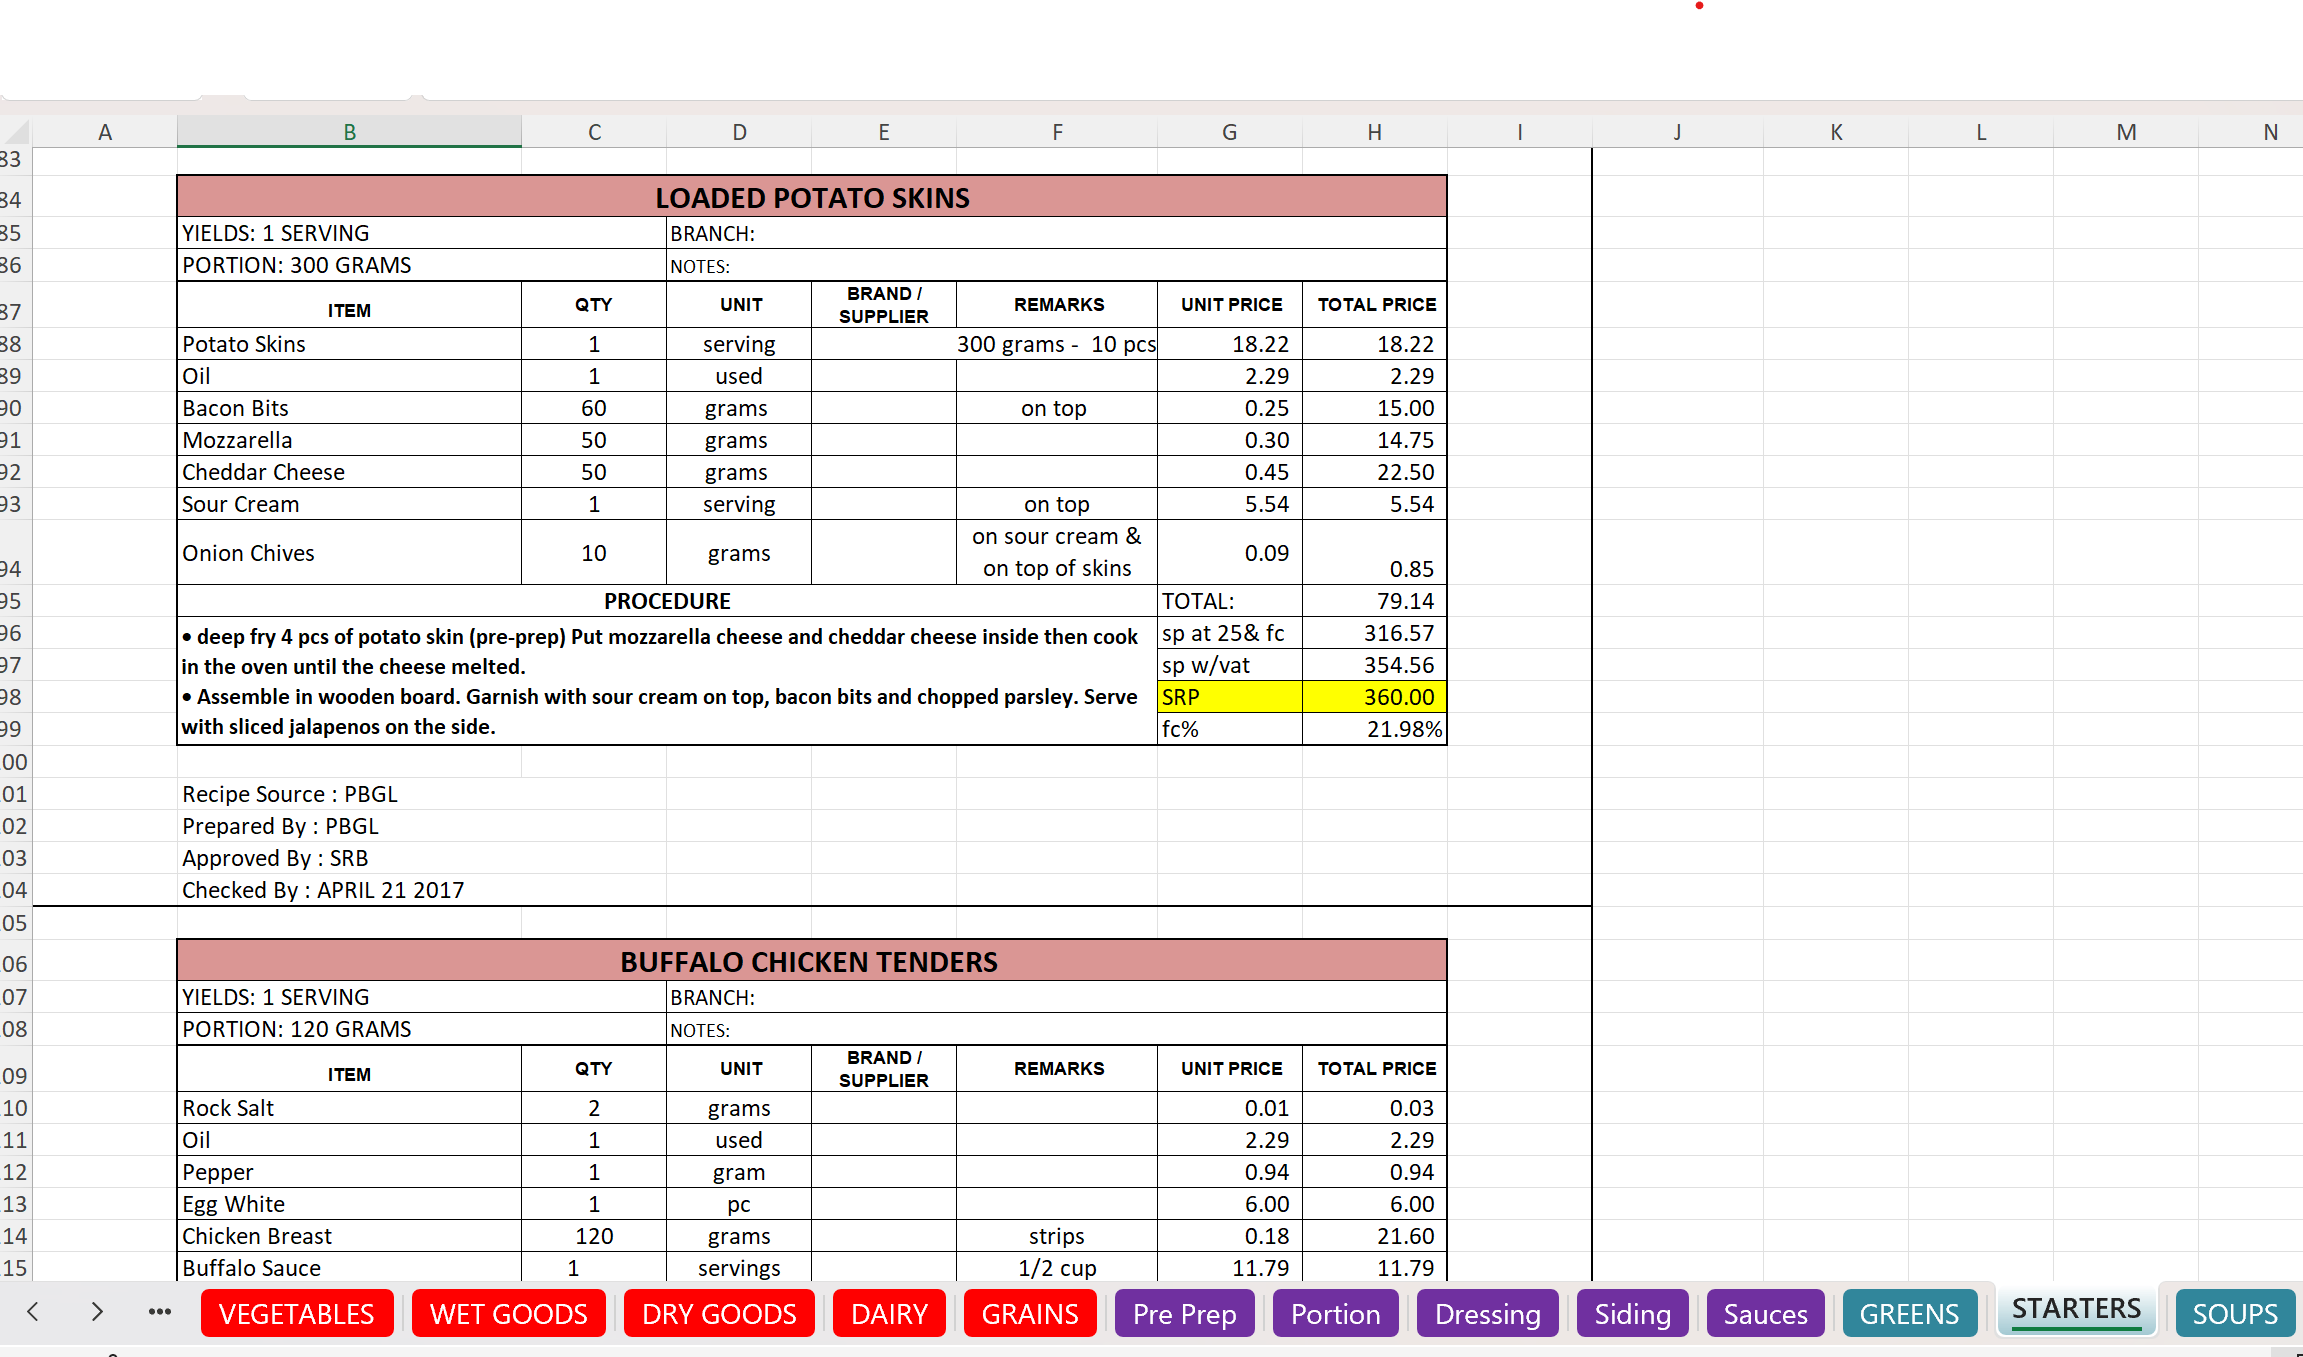2303x1357 pixels.
Task: Open the Pre Prep sheet tab
Action: click(x=1184, y=1314)
